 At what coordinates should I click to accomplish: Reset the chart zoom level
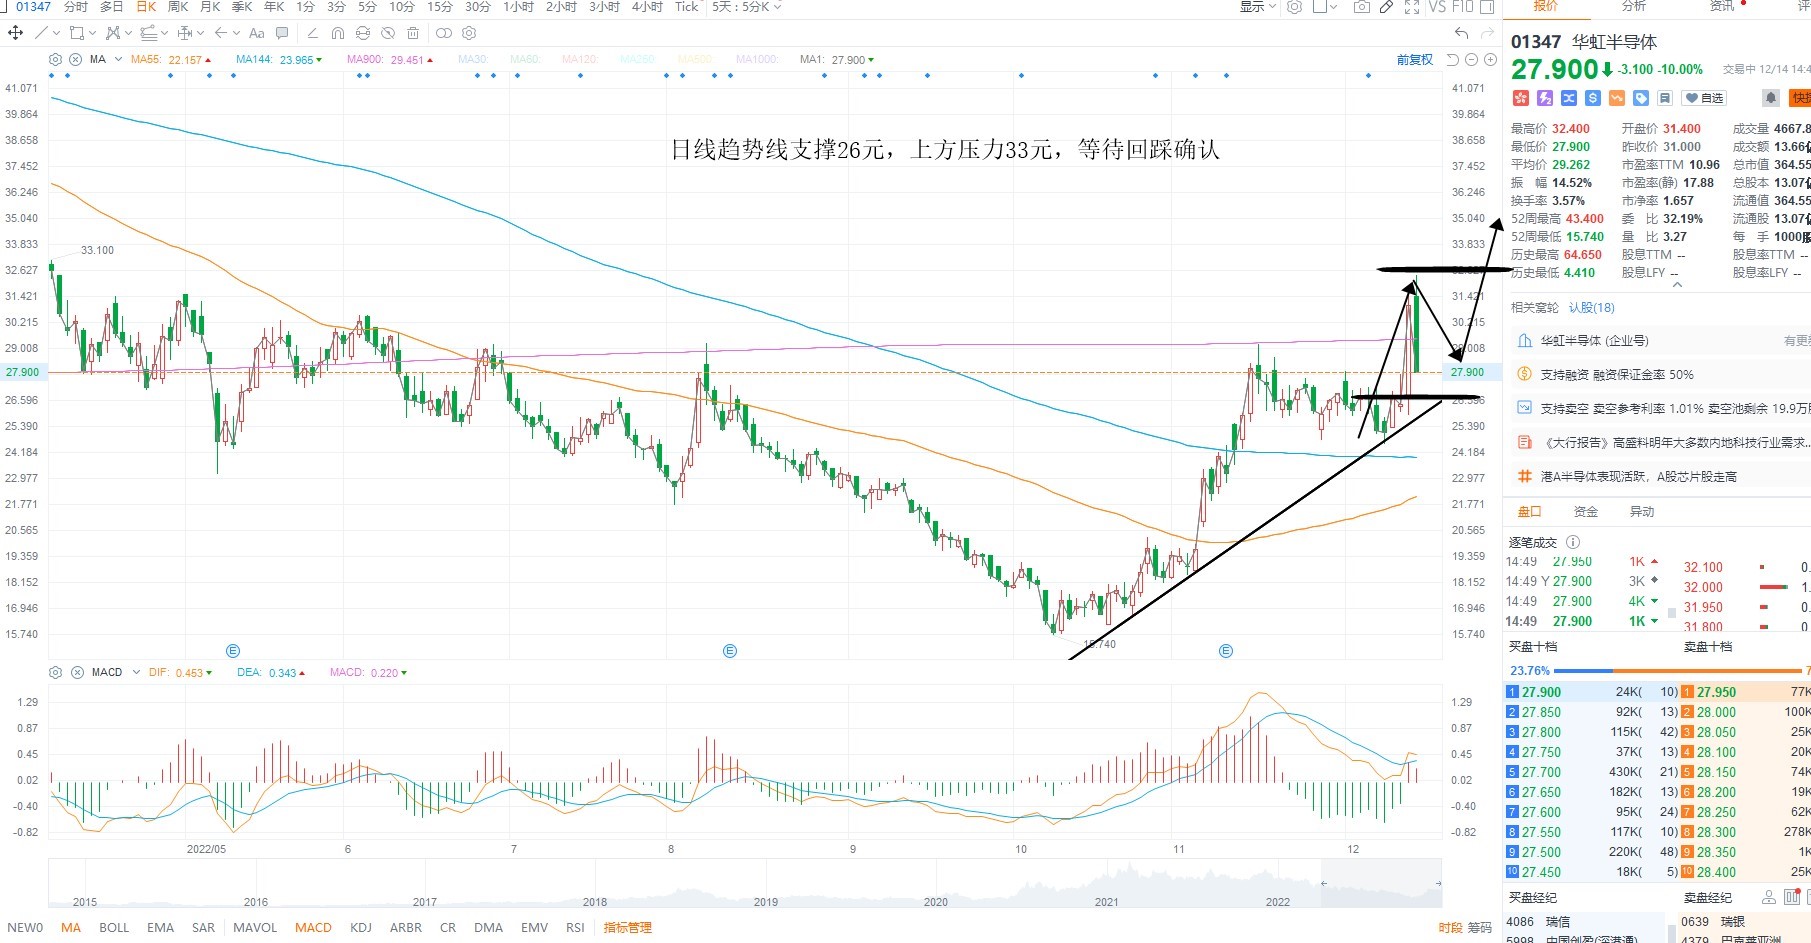1453,60
